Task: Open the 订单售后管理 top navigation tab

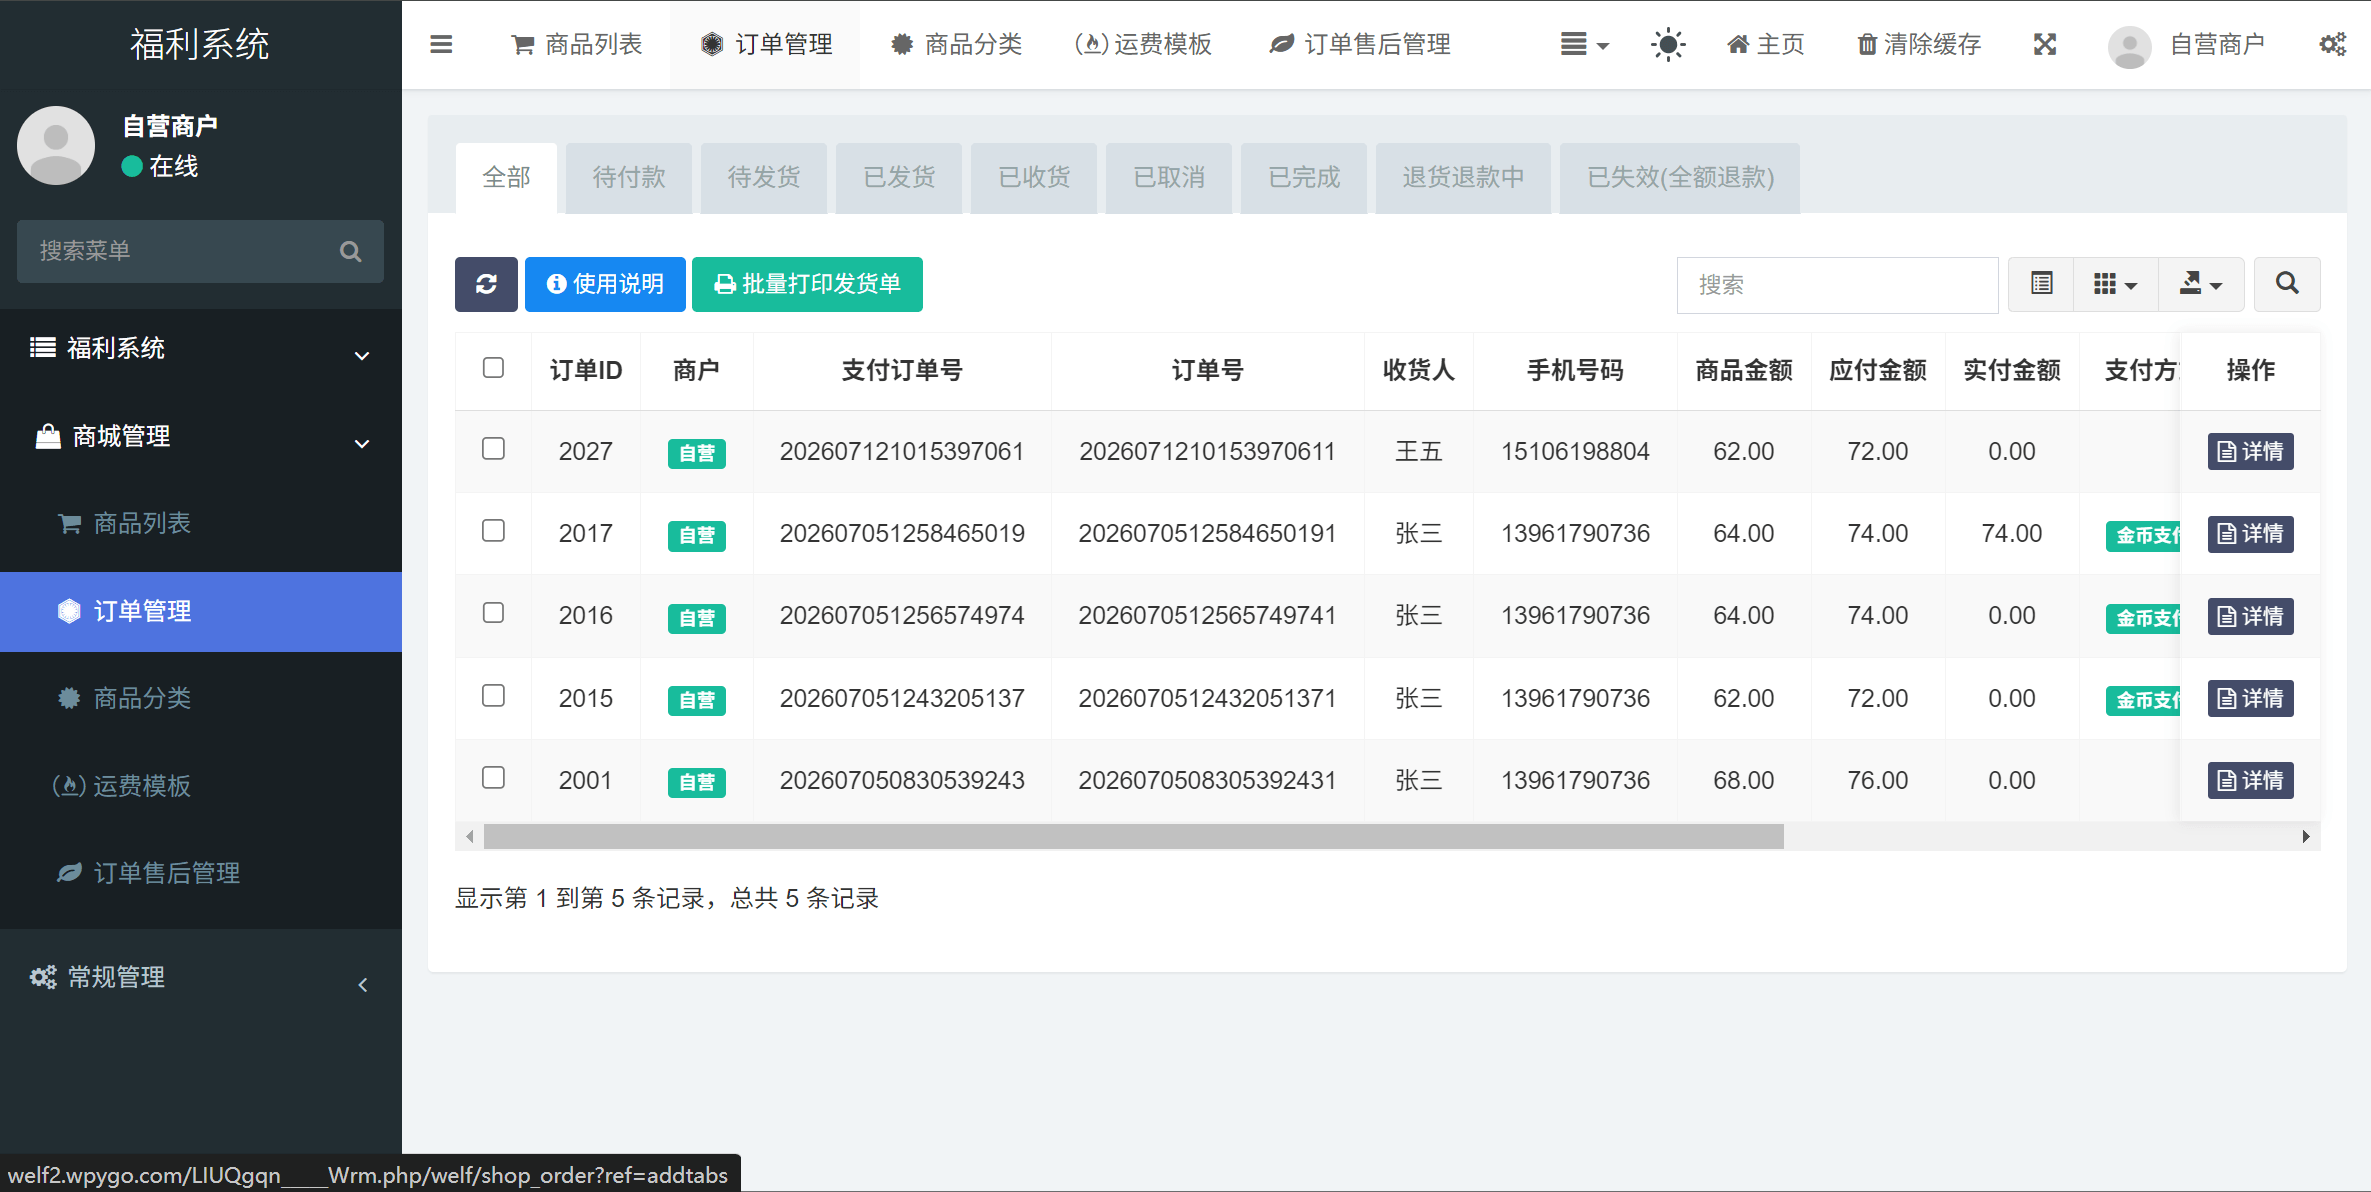Action: pos(1360,44)
